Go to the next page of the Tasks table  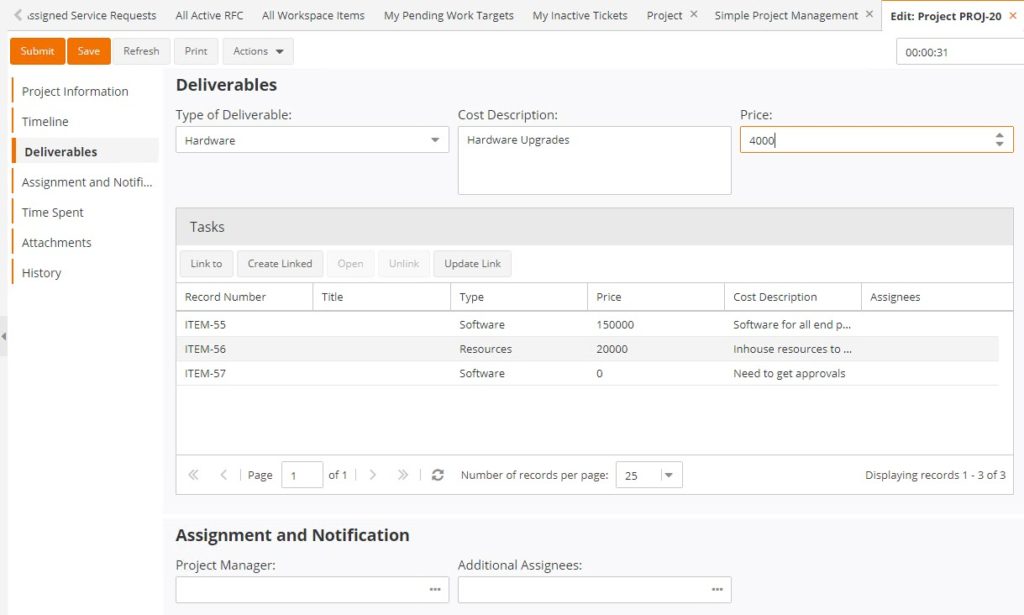pyautogui.click(x=373, y=475)
